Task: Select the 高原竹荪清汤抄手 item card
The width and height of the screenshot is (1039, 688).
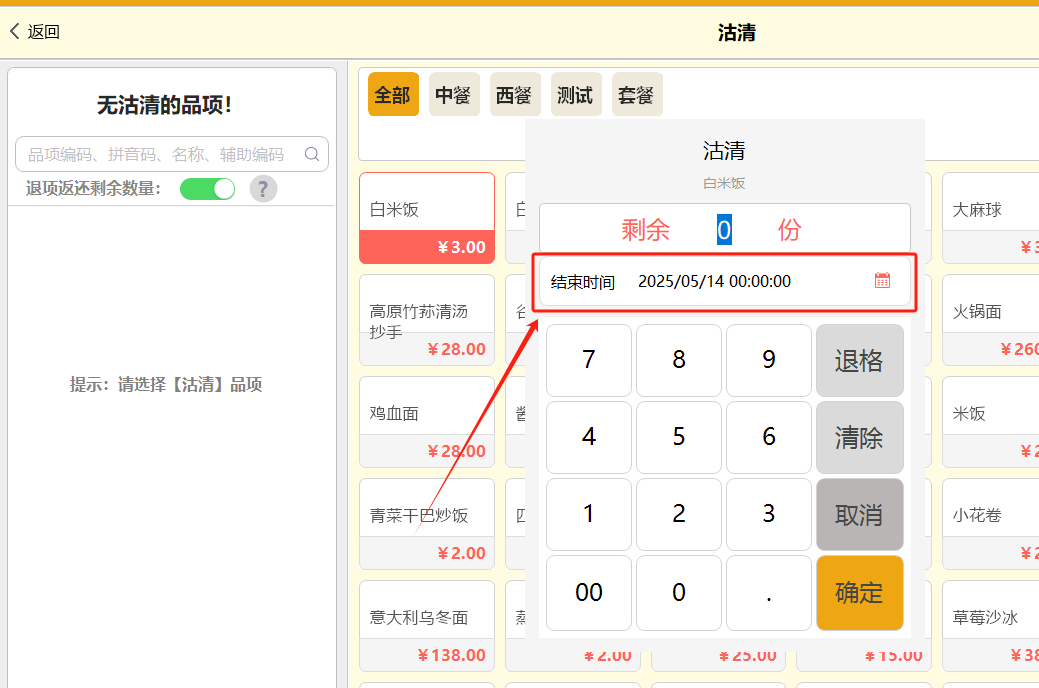Action: click(x=427, y=320)
